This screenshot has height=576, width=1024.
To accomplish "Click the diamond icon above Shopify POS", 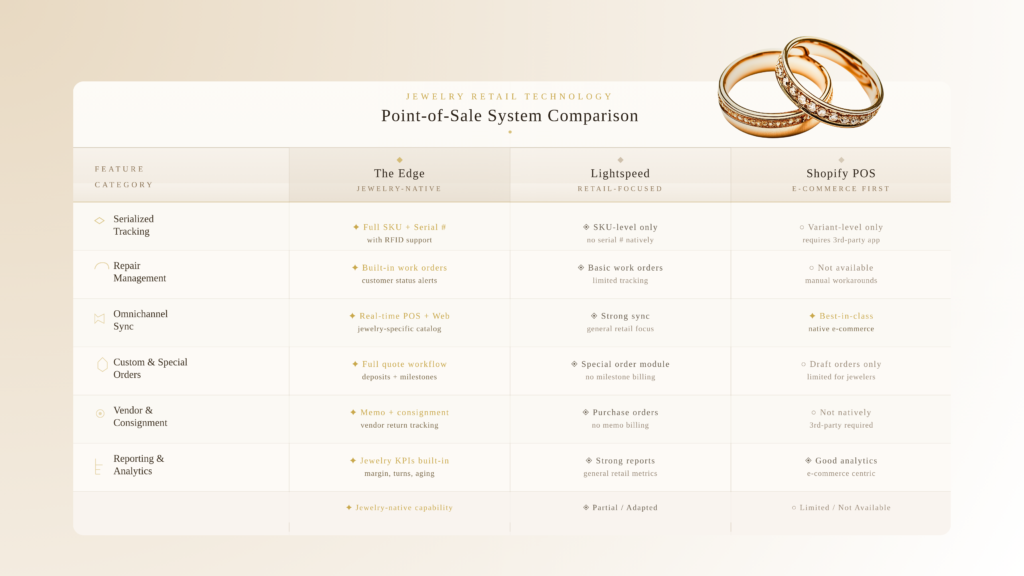I will pyautogui.click(x=841, y=160).
